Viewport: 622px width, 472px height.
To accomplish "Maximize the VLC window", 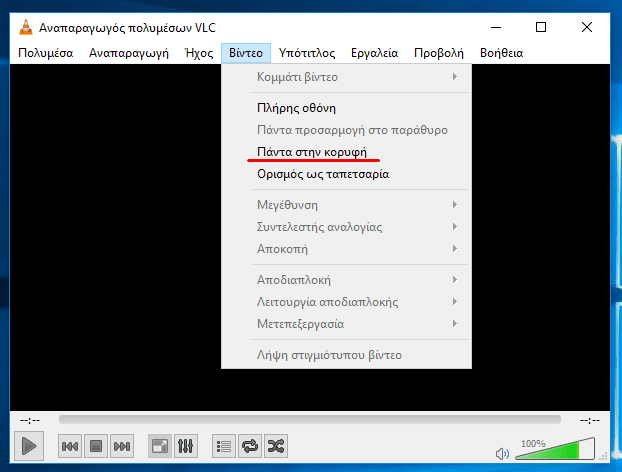I will coord(541,27).
